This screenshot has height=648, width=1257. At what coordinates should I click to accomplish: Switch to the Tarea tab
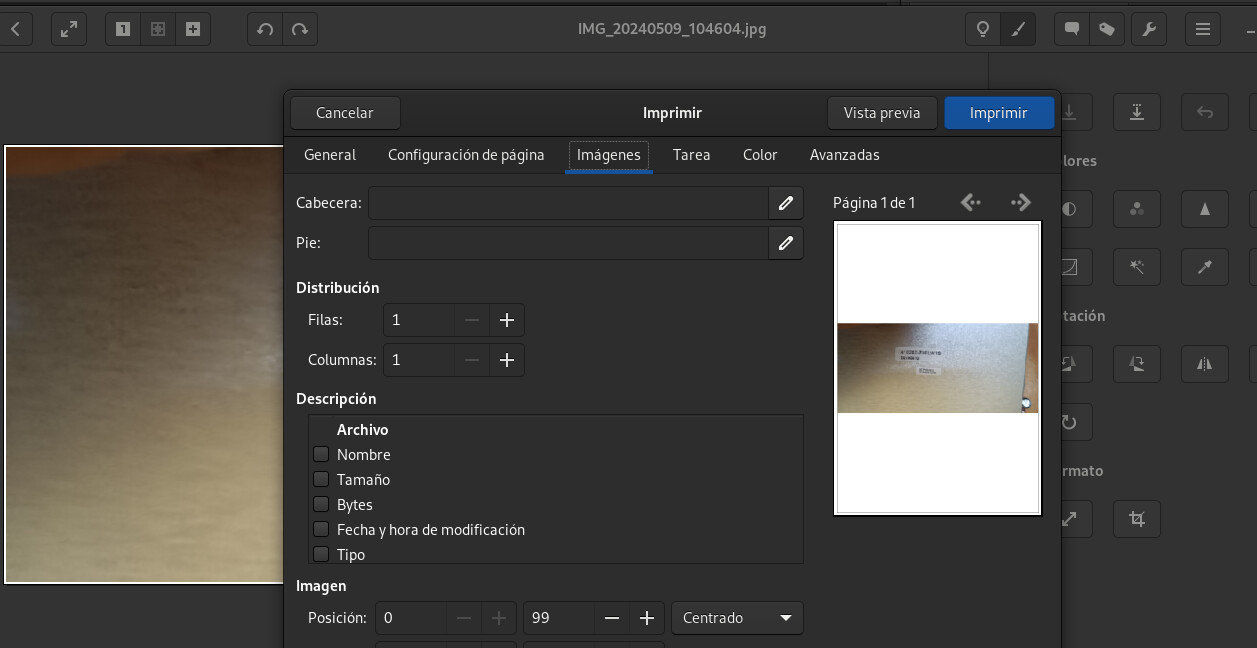(x=691, y=155)
